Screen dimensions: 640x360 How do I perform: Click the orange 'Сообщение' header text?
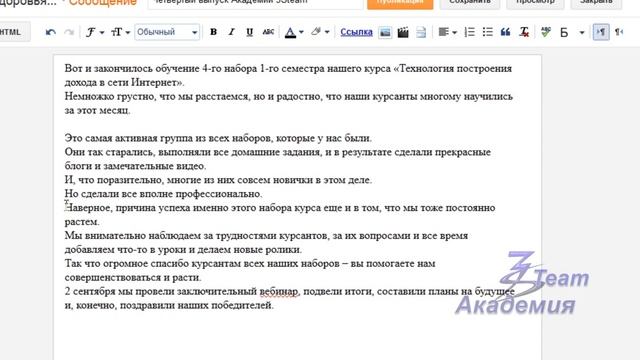tap(102, 3)
